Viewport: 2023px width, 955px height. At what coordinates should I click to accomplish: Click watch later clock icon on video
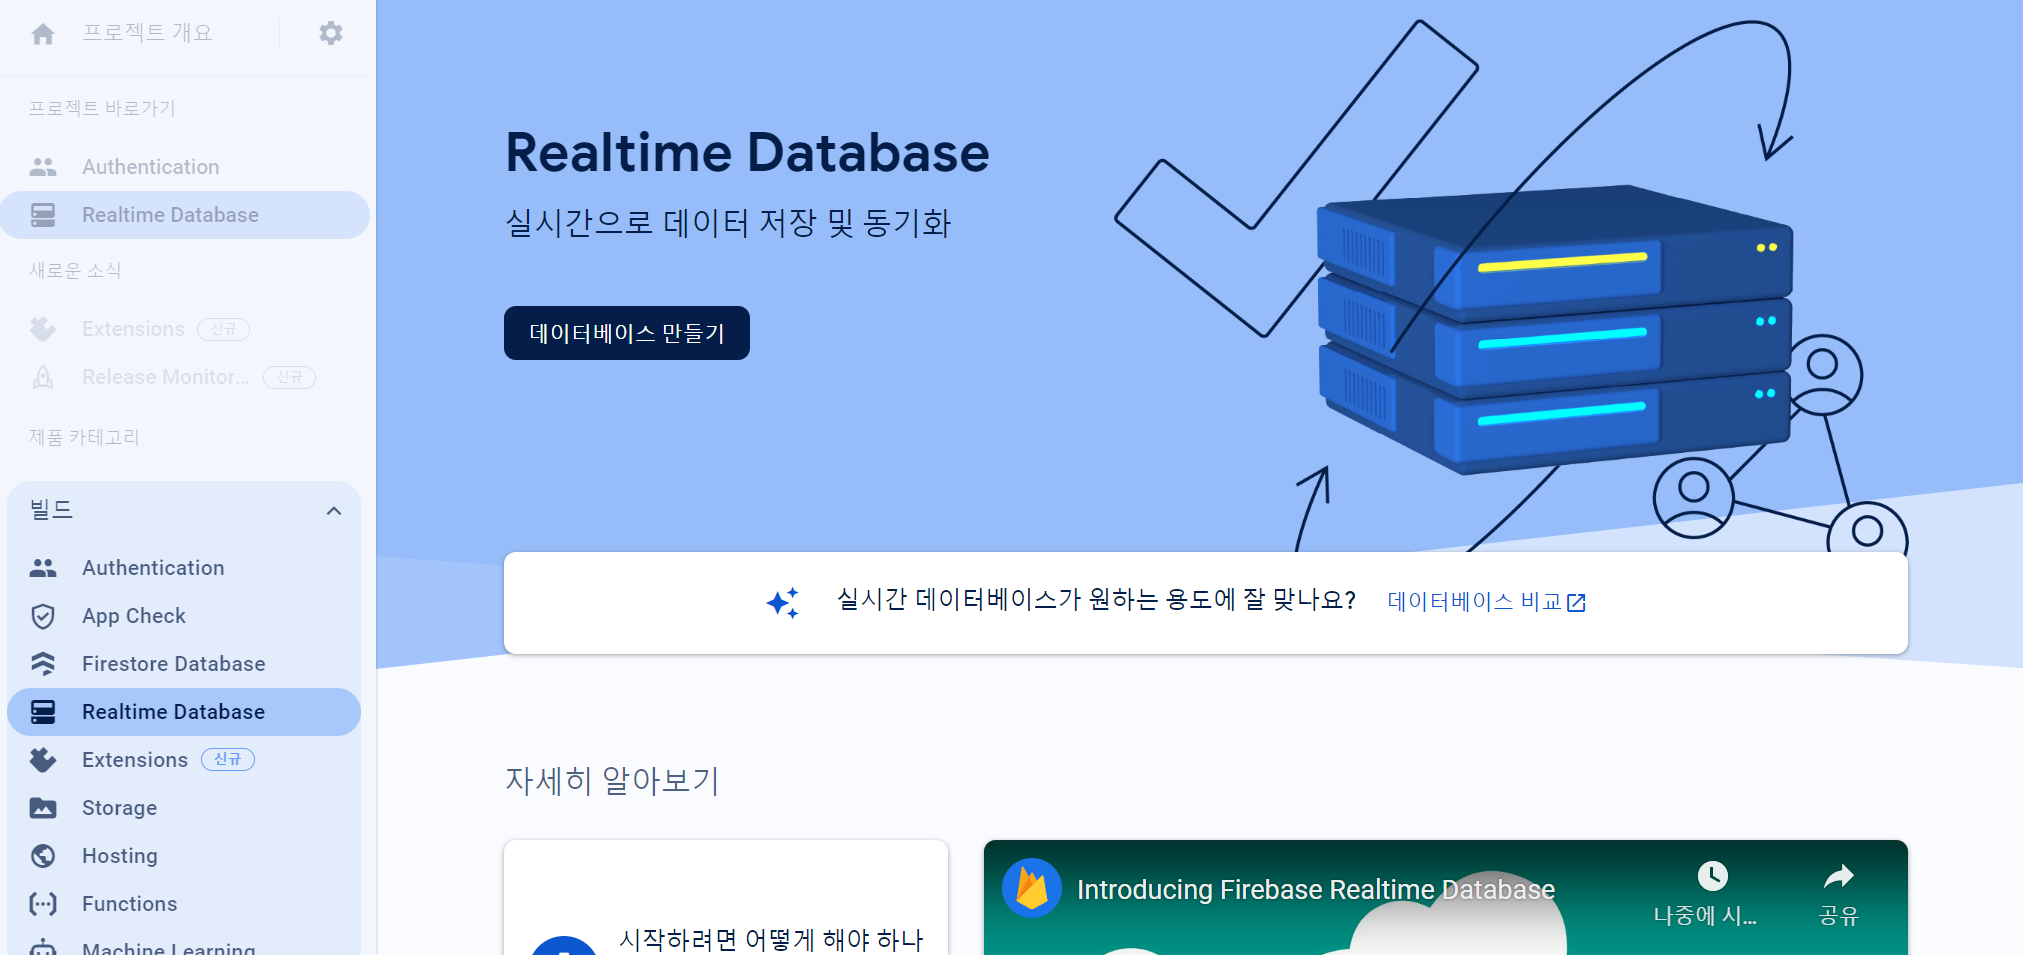pyautogui.click(x=1712, y=877)
